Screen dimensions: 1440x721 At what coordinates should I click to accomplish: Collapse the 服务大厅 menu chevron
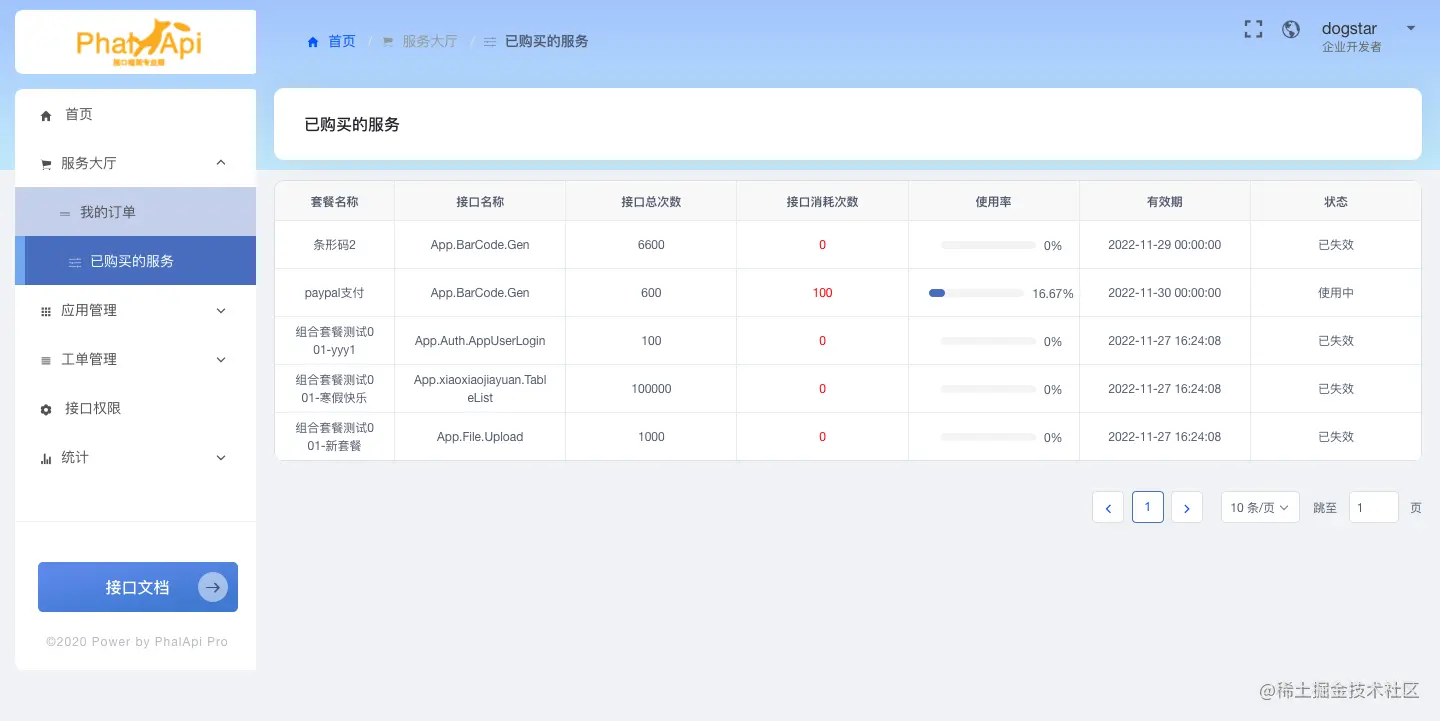pos(221,162)
